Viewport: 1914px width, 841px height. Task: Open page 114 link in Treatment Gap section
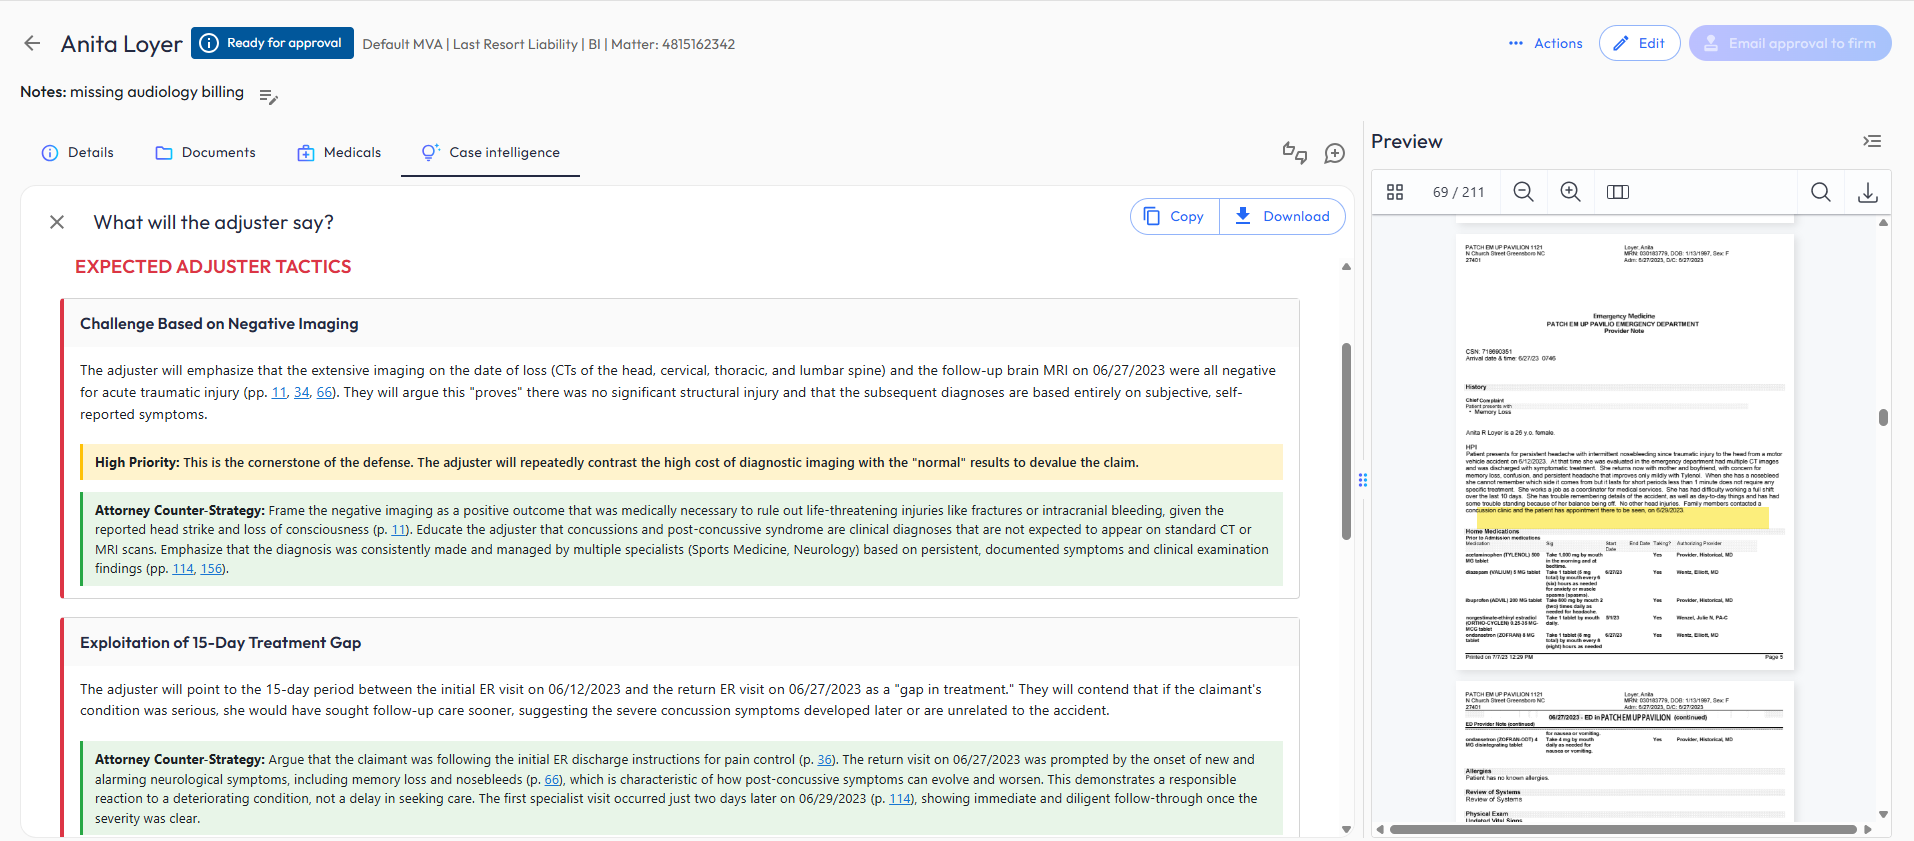tap(900, 798)
